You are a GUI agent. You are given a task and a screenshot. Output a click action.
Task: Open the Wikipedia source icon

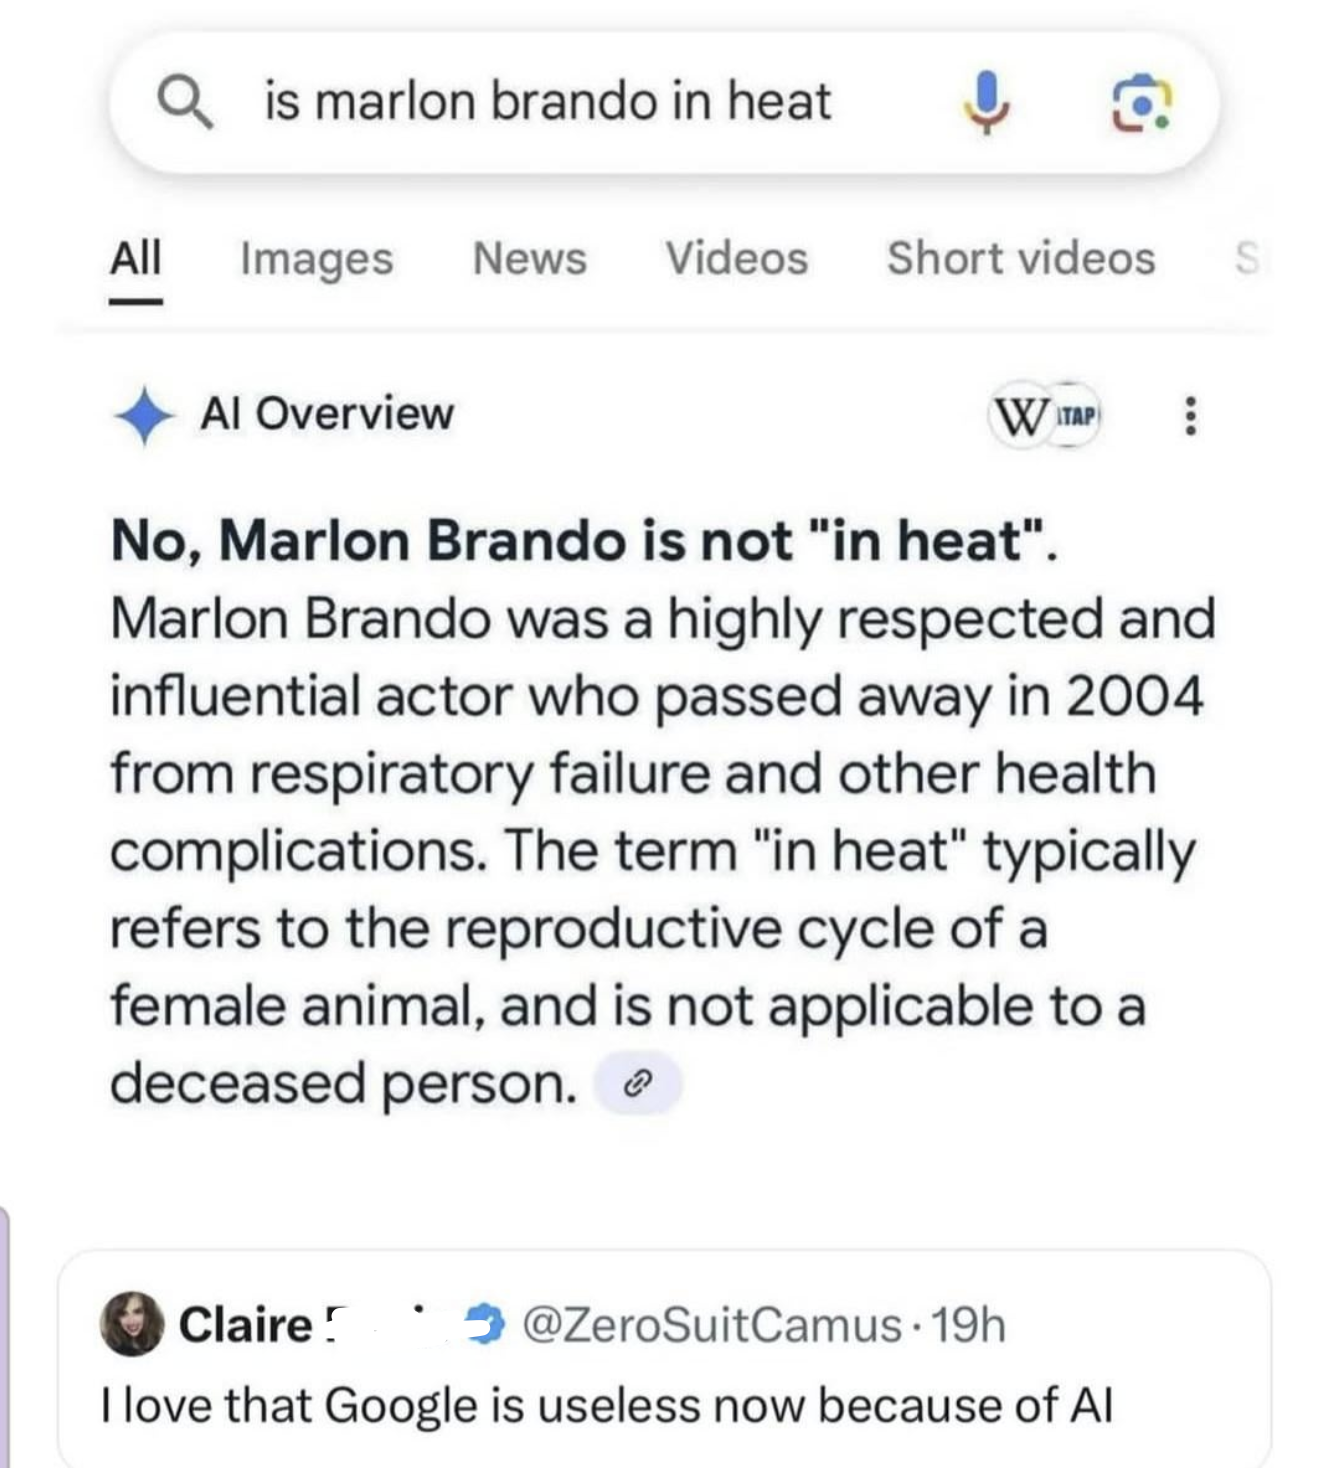click(x=1017, y=415)
